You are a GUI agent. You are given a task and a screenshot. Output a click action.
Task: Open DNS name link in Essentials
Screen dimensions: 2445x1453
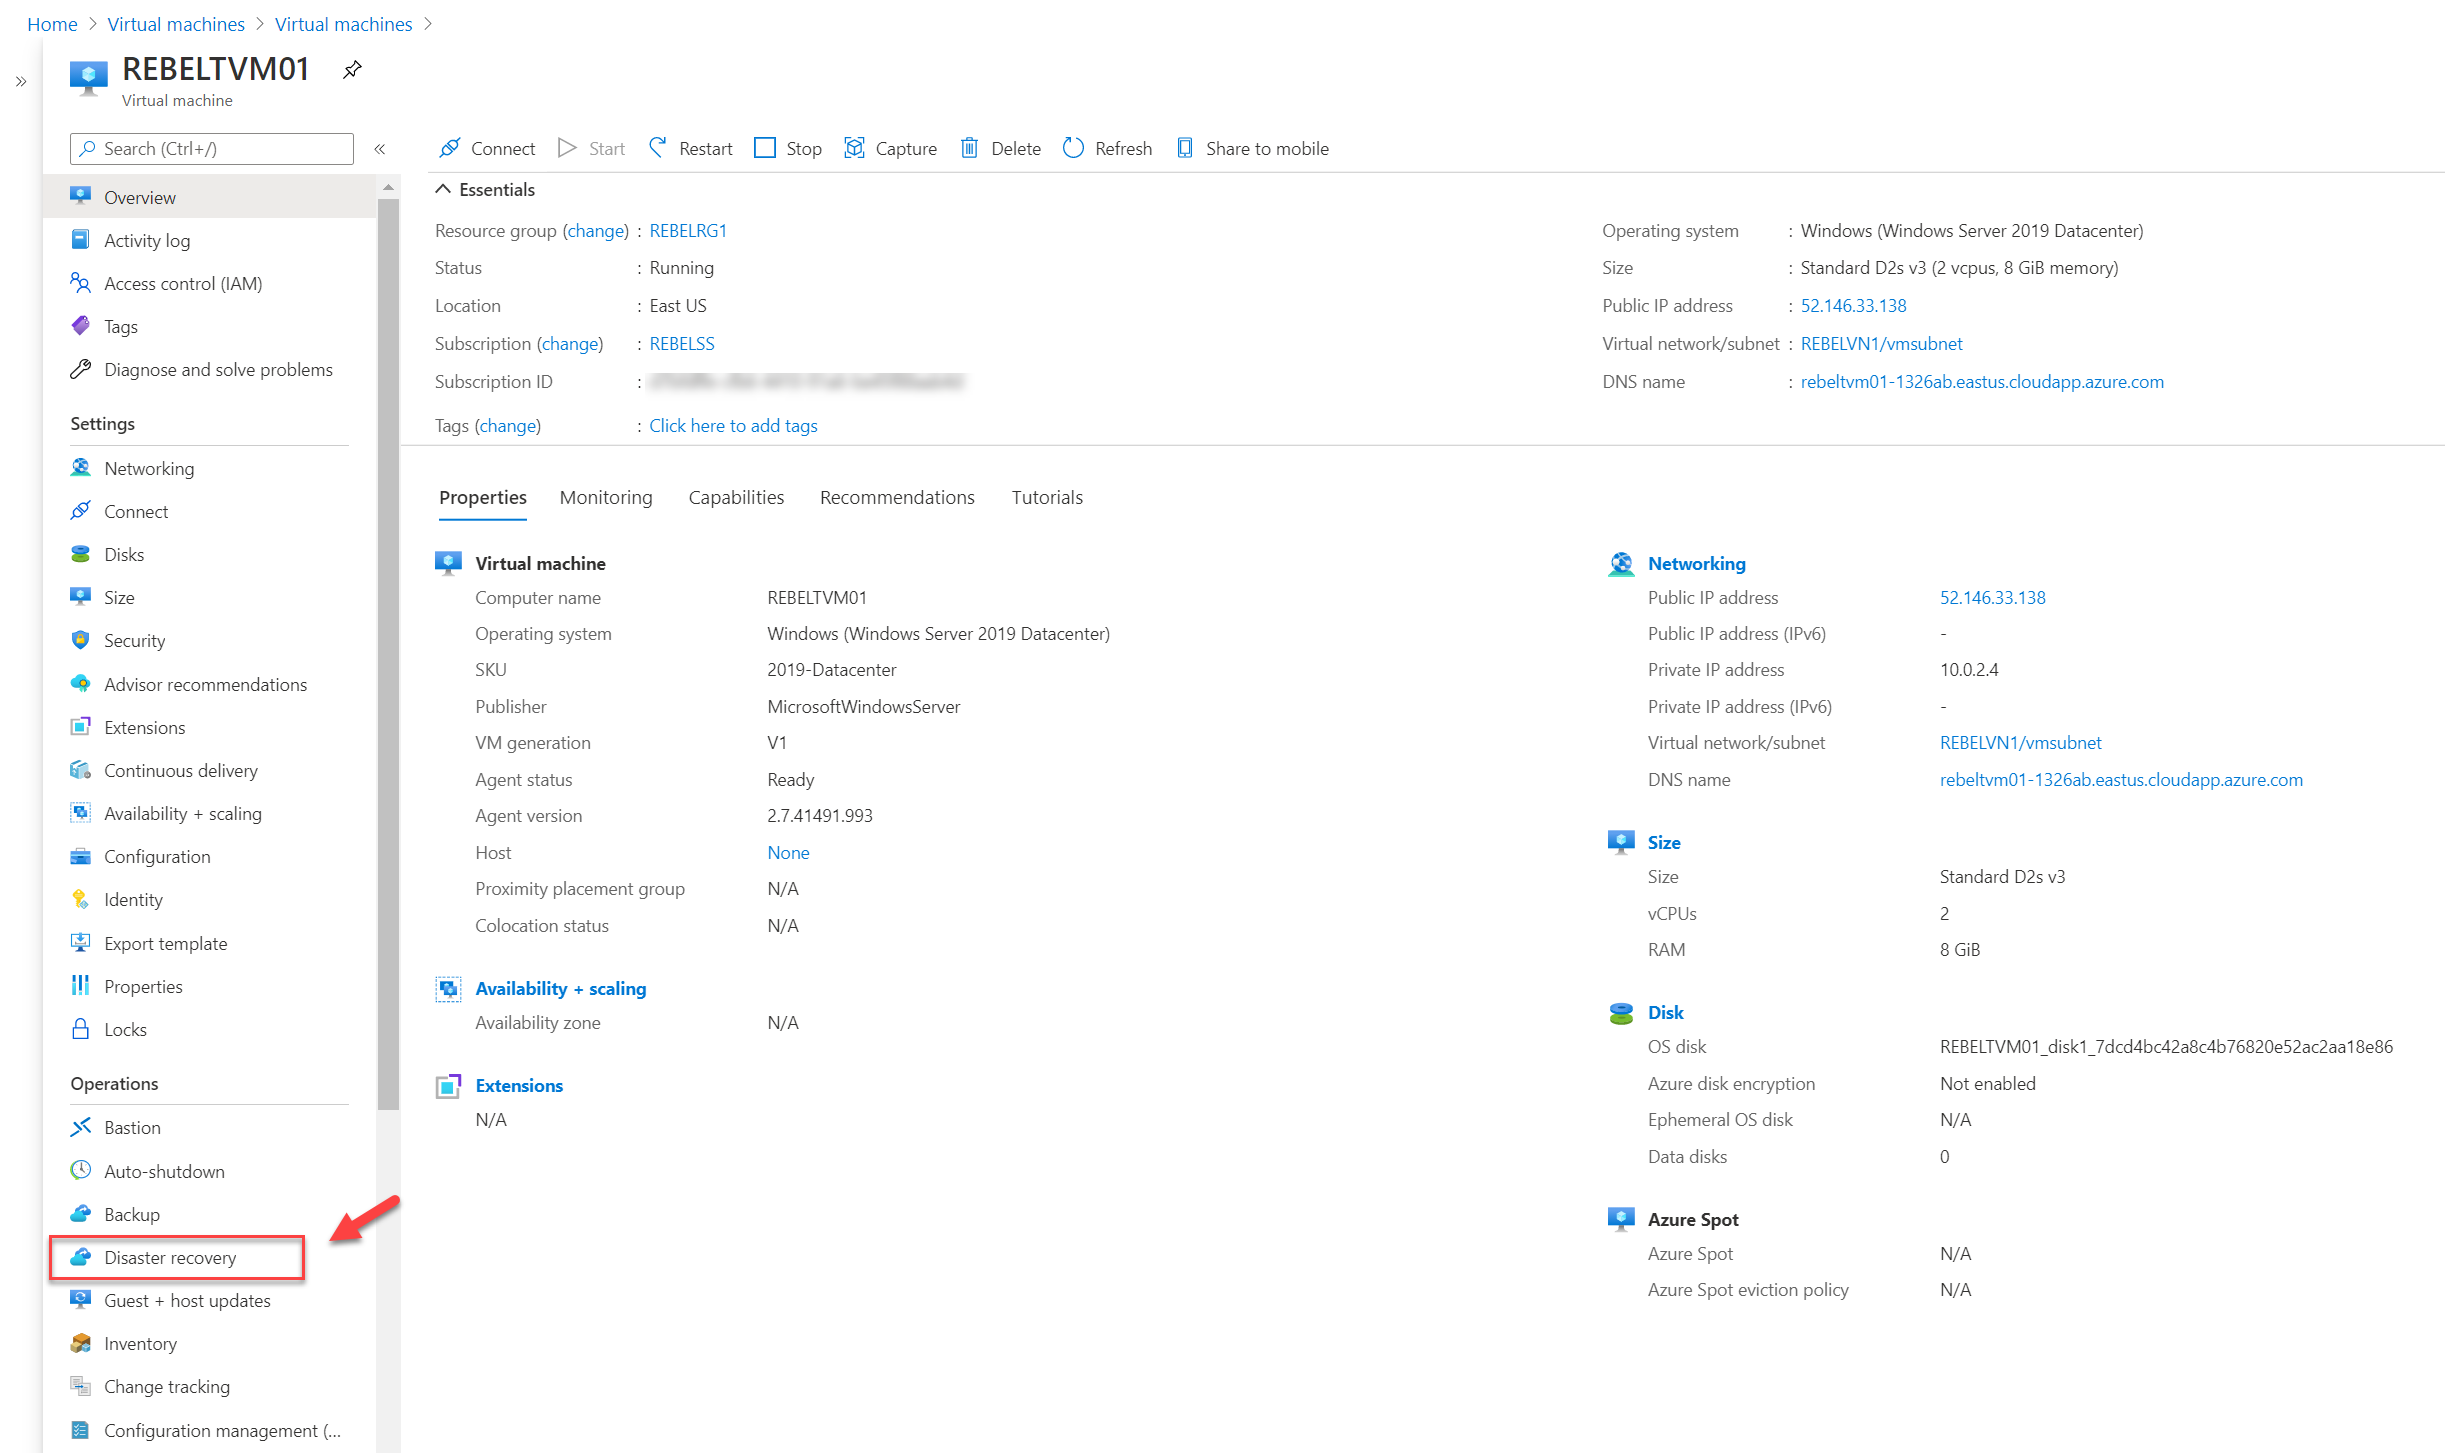tap(1981, 381)
